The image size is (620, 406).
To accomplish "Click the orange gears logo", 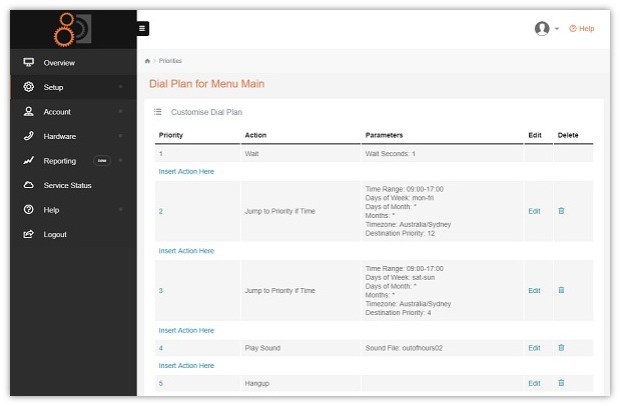I will 72,27.
